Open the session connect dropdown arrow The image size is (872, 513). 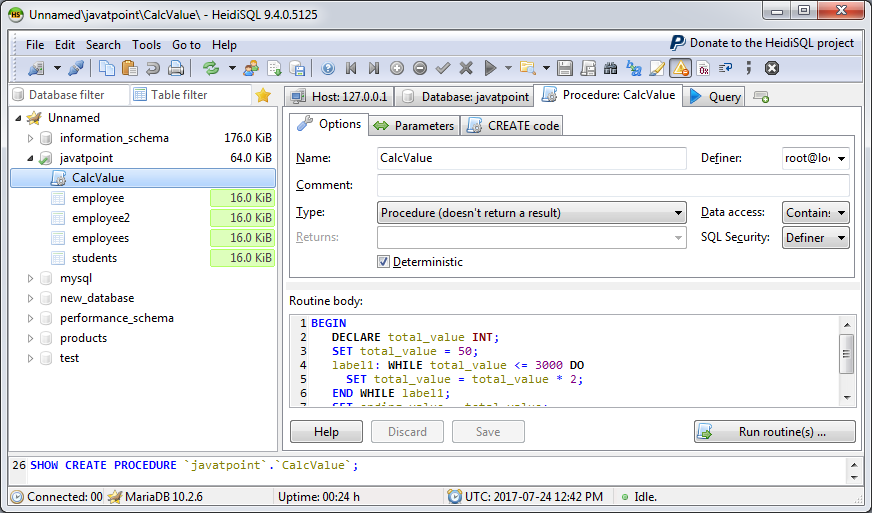57,68
